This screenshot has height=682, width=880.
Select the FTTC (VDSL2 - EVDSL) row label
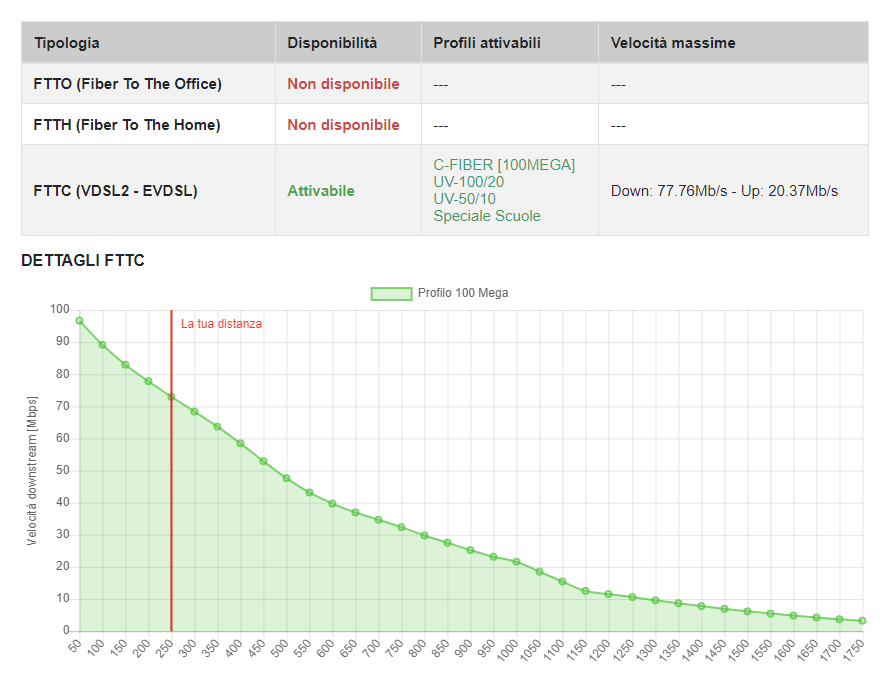116,191
